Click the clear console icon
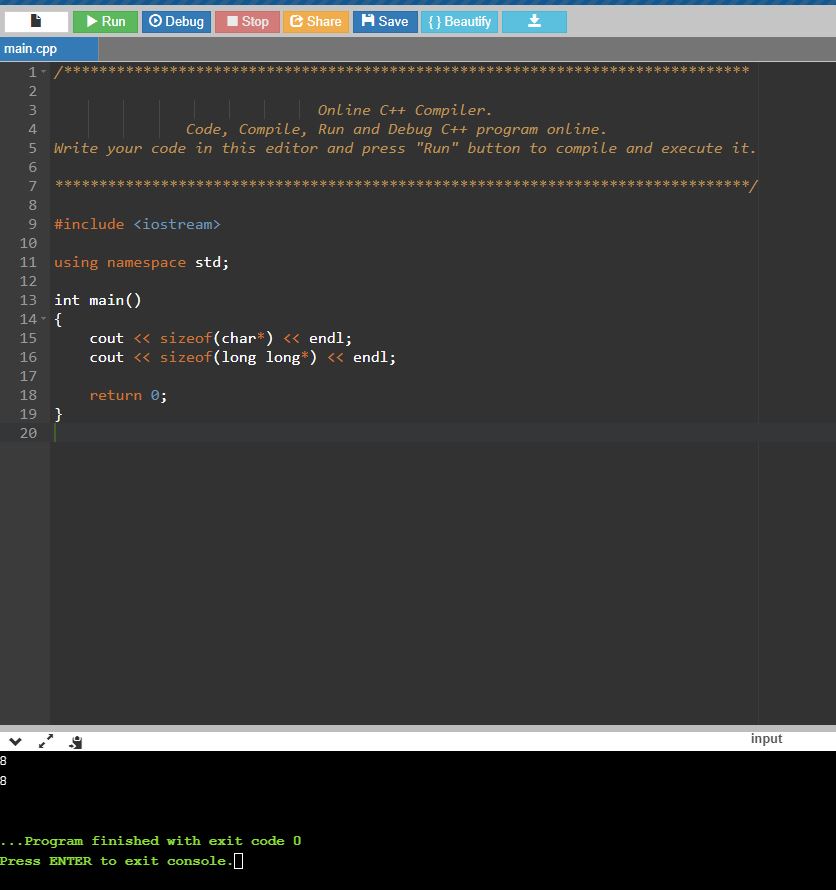836x890 pixels. click(x=76, y=742)
